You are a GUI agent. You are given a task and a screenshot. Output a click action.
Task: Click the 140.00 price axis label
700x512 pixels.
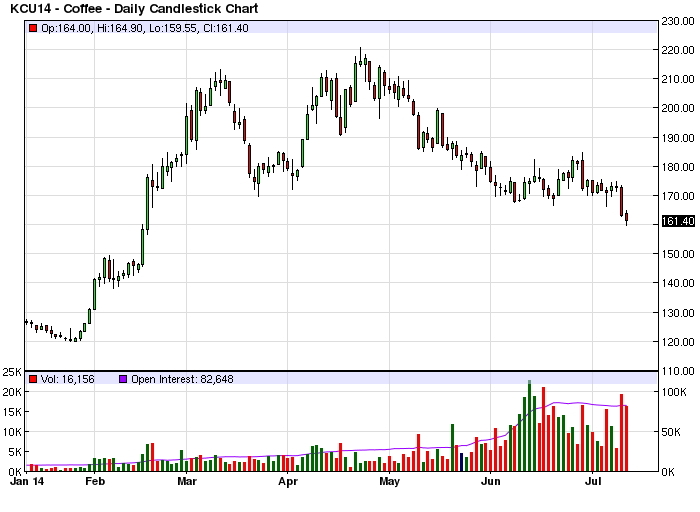[x=678, y=283]
